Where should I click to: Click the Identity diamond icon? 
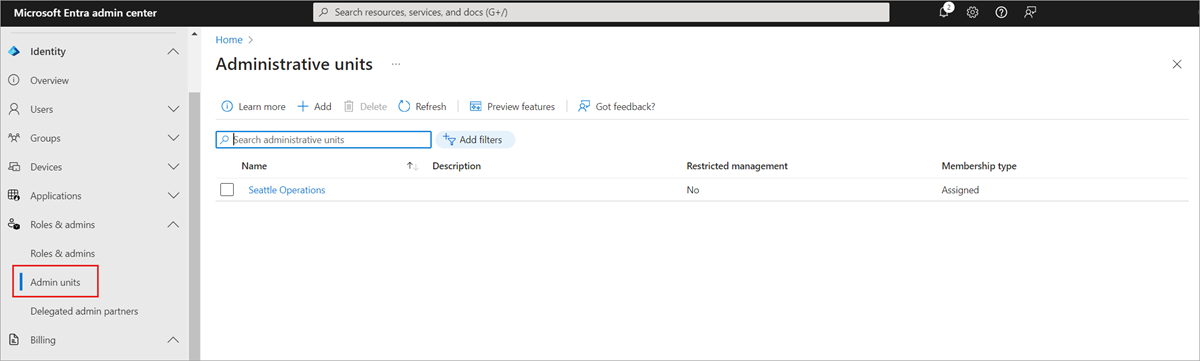[x=14, y=51]
